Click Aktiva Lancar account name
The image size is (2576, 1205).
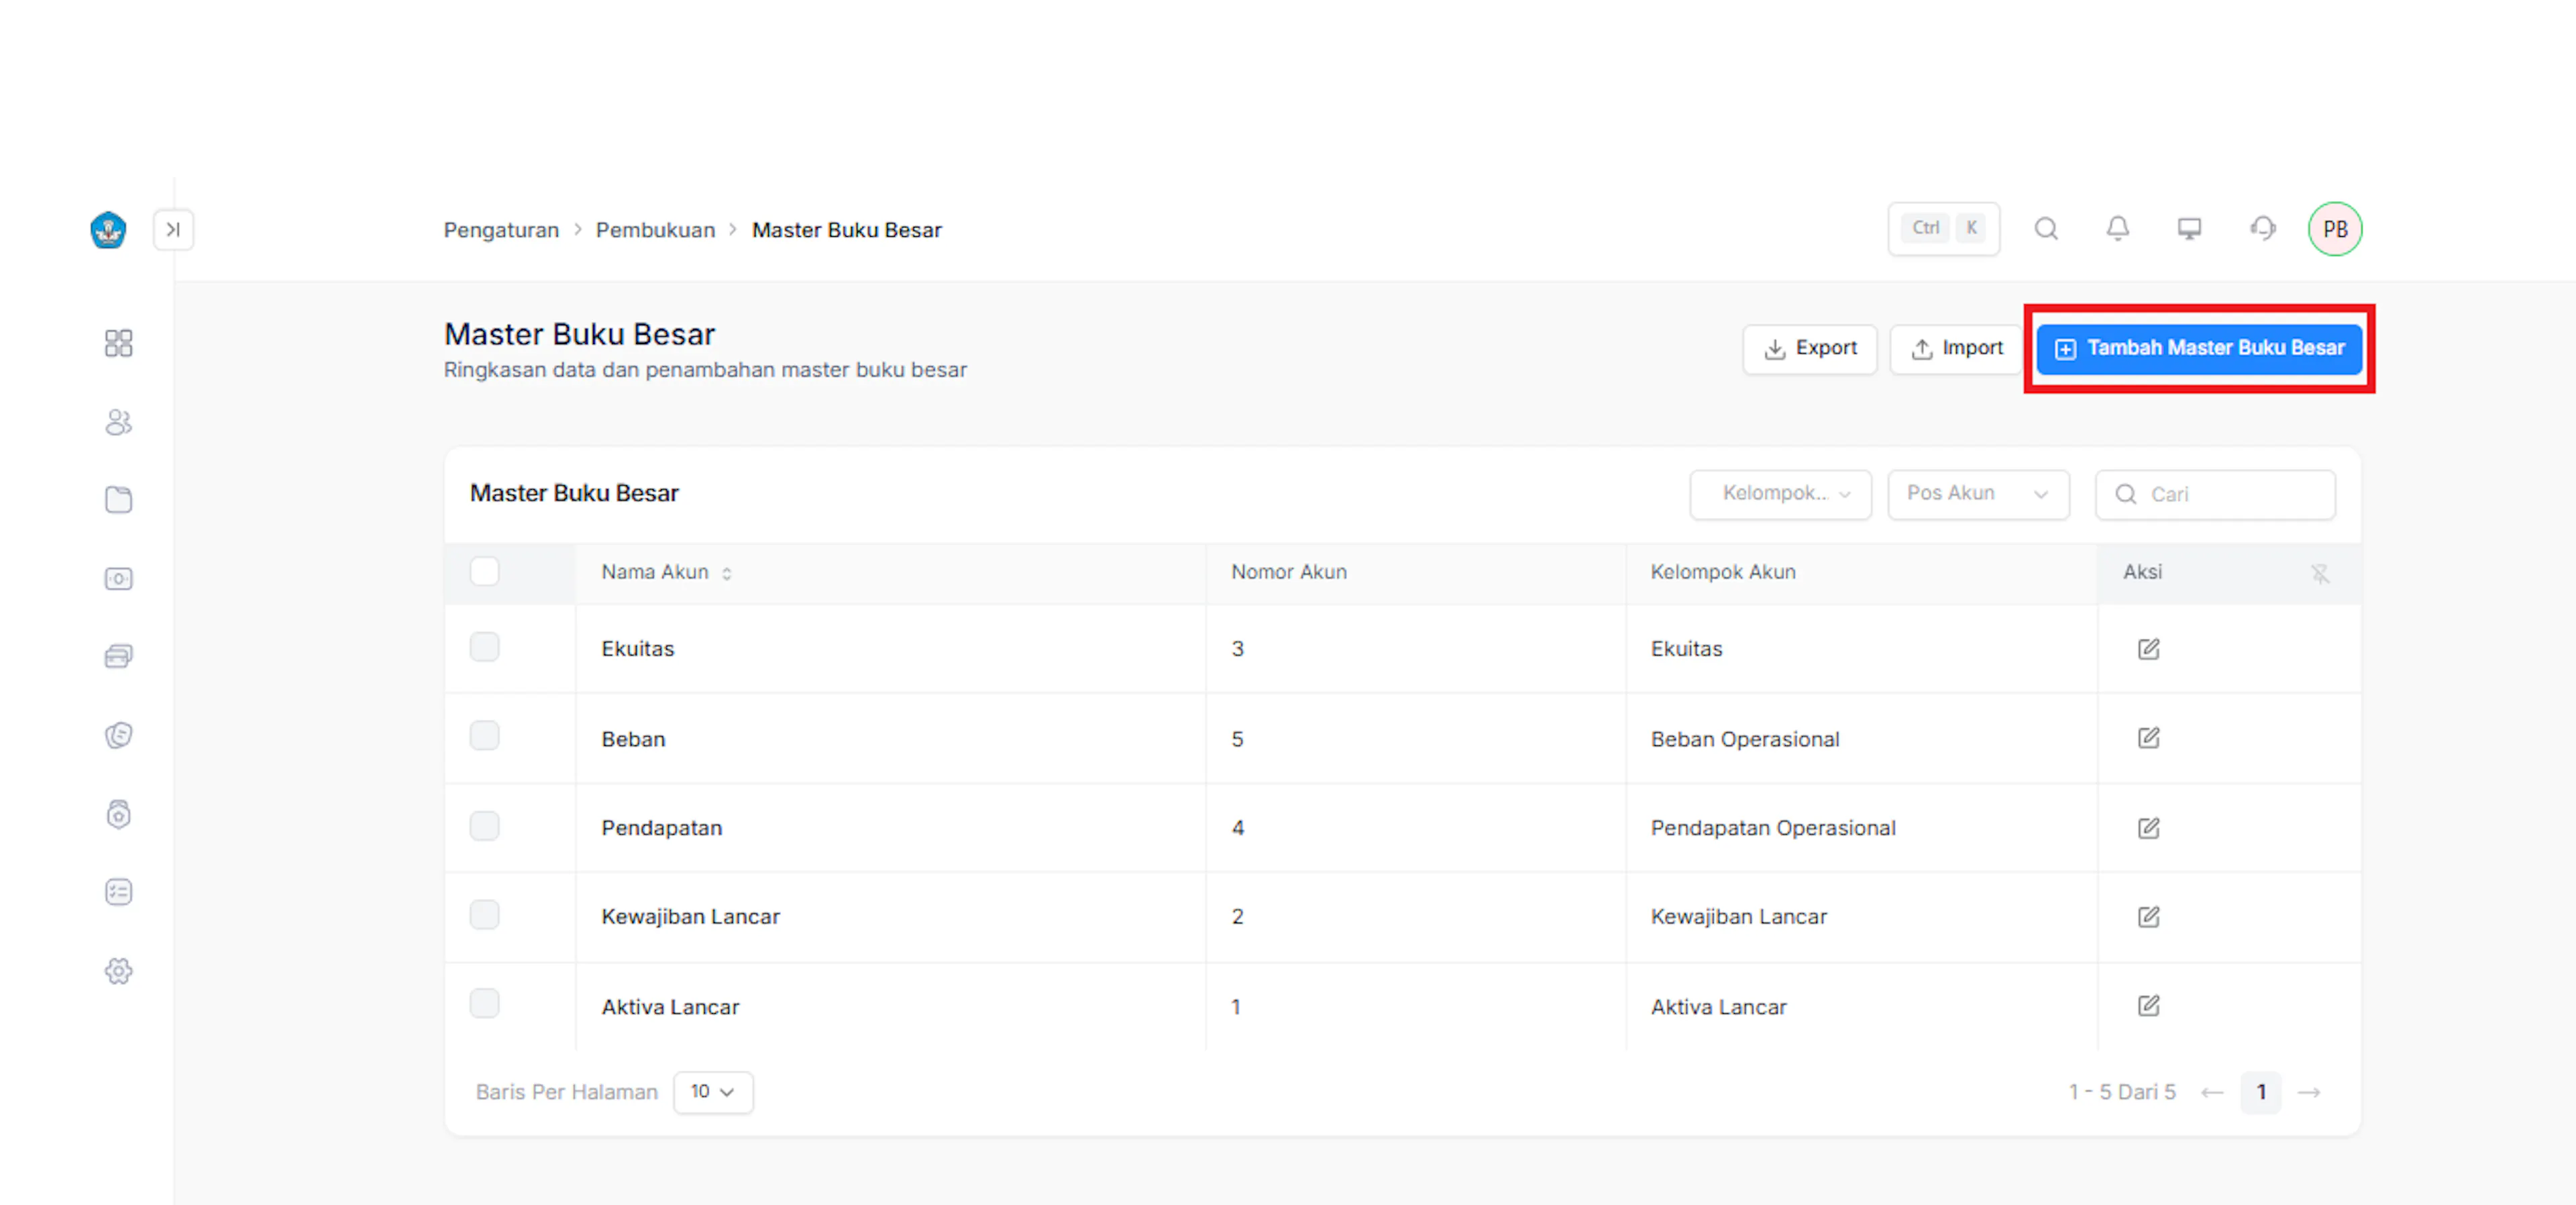tap(670, 1007)
